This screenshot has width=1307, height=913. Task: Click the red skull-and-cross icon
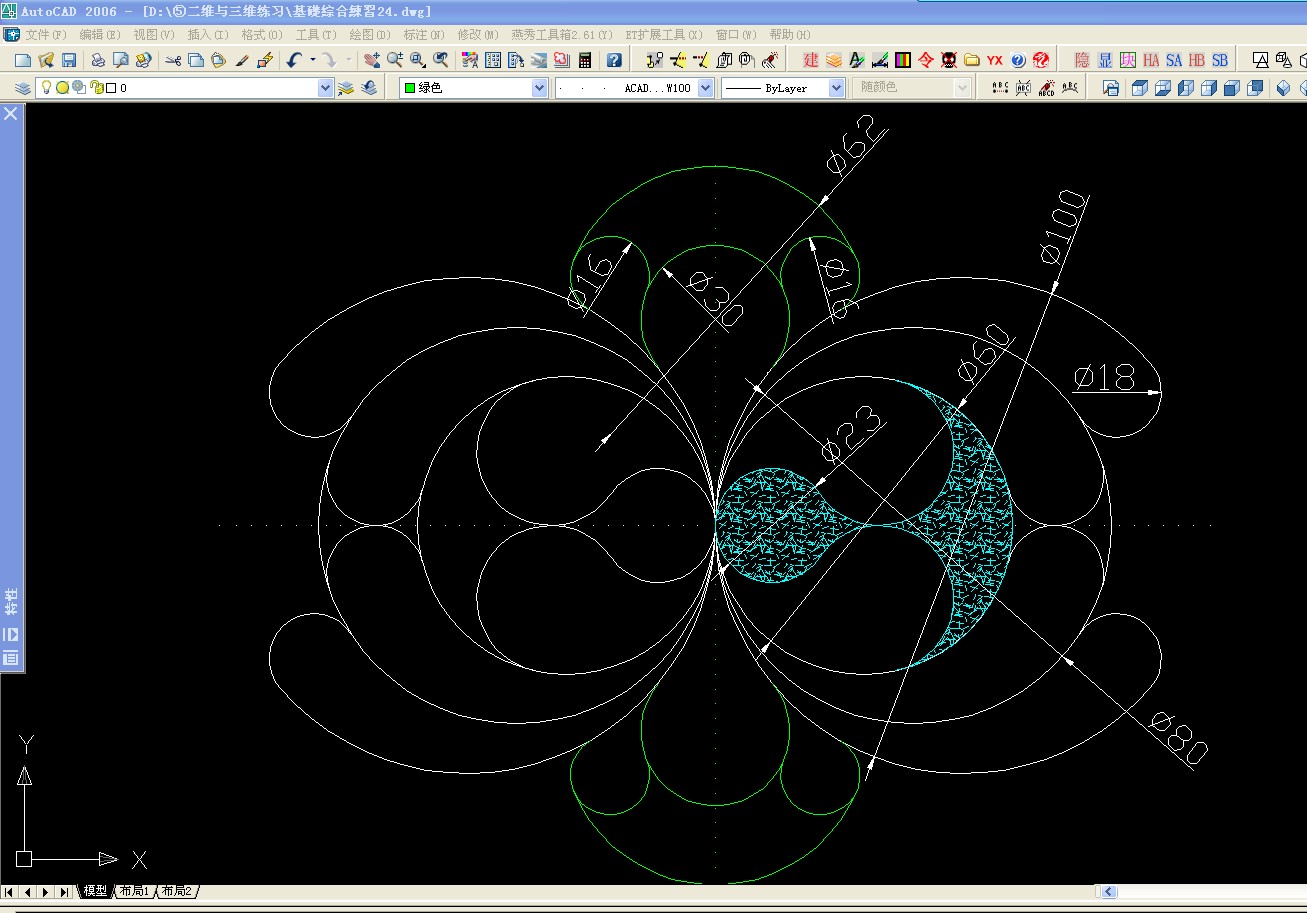tap(949, 60)
